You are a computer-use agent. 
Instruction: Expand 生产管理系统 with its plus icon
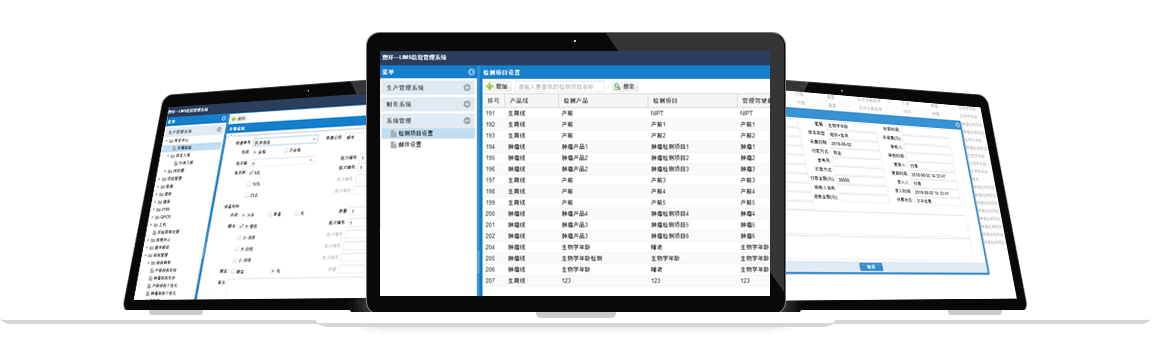click(x=467, y=88)
